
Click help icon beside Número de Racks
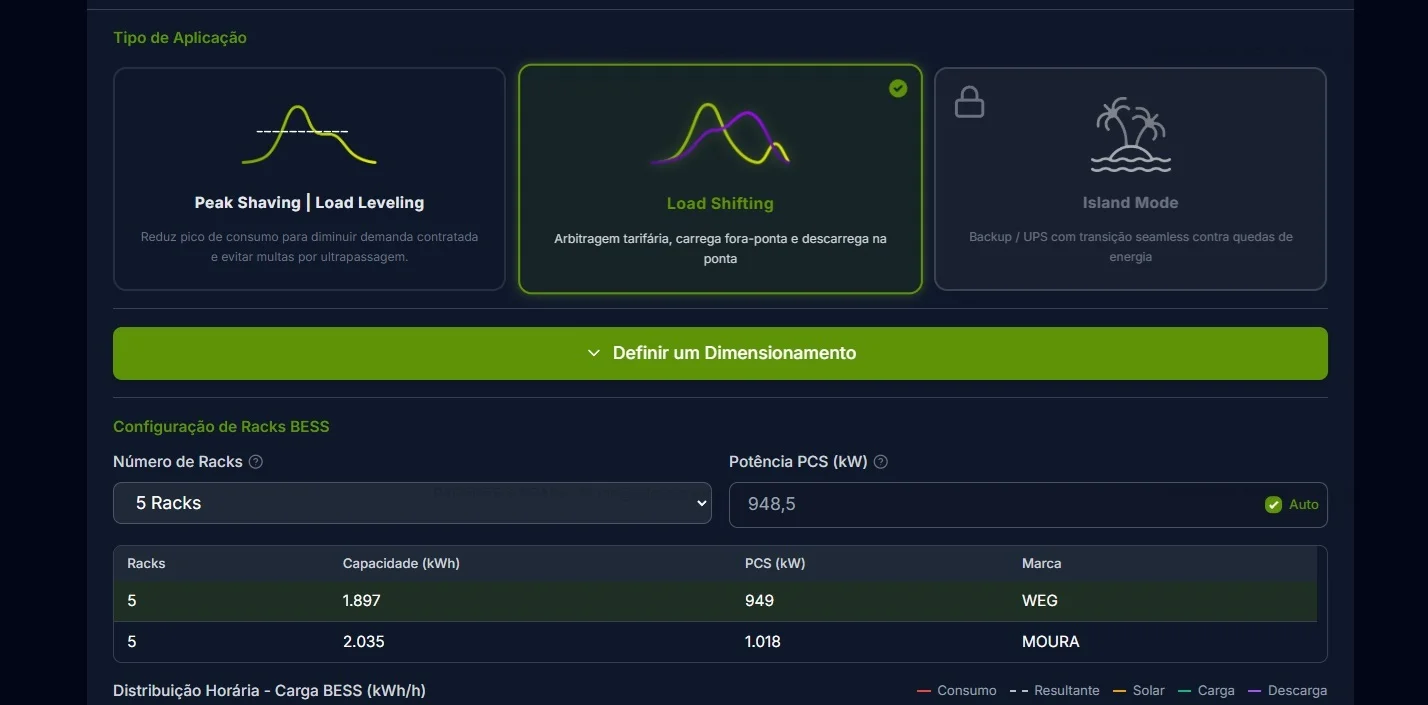click(x=256, y=462)
